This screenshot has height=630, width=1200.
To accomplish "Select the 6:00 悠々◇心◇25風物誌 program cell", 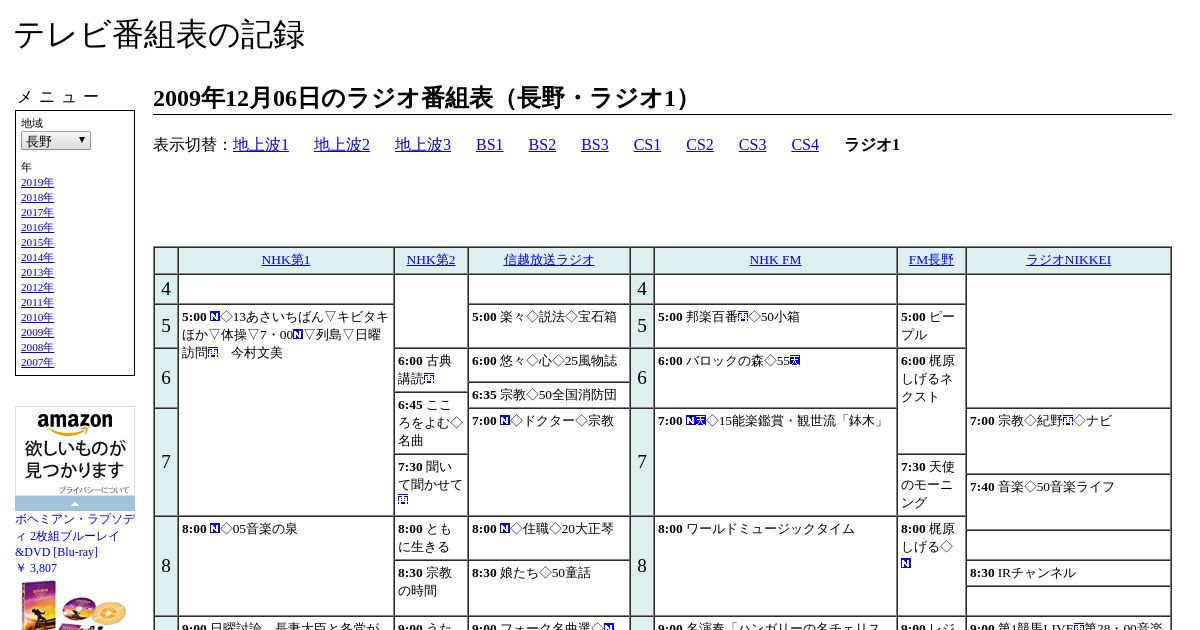I will click(549, 365).
